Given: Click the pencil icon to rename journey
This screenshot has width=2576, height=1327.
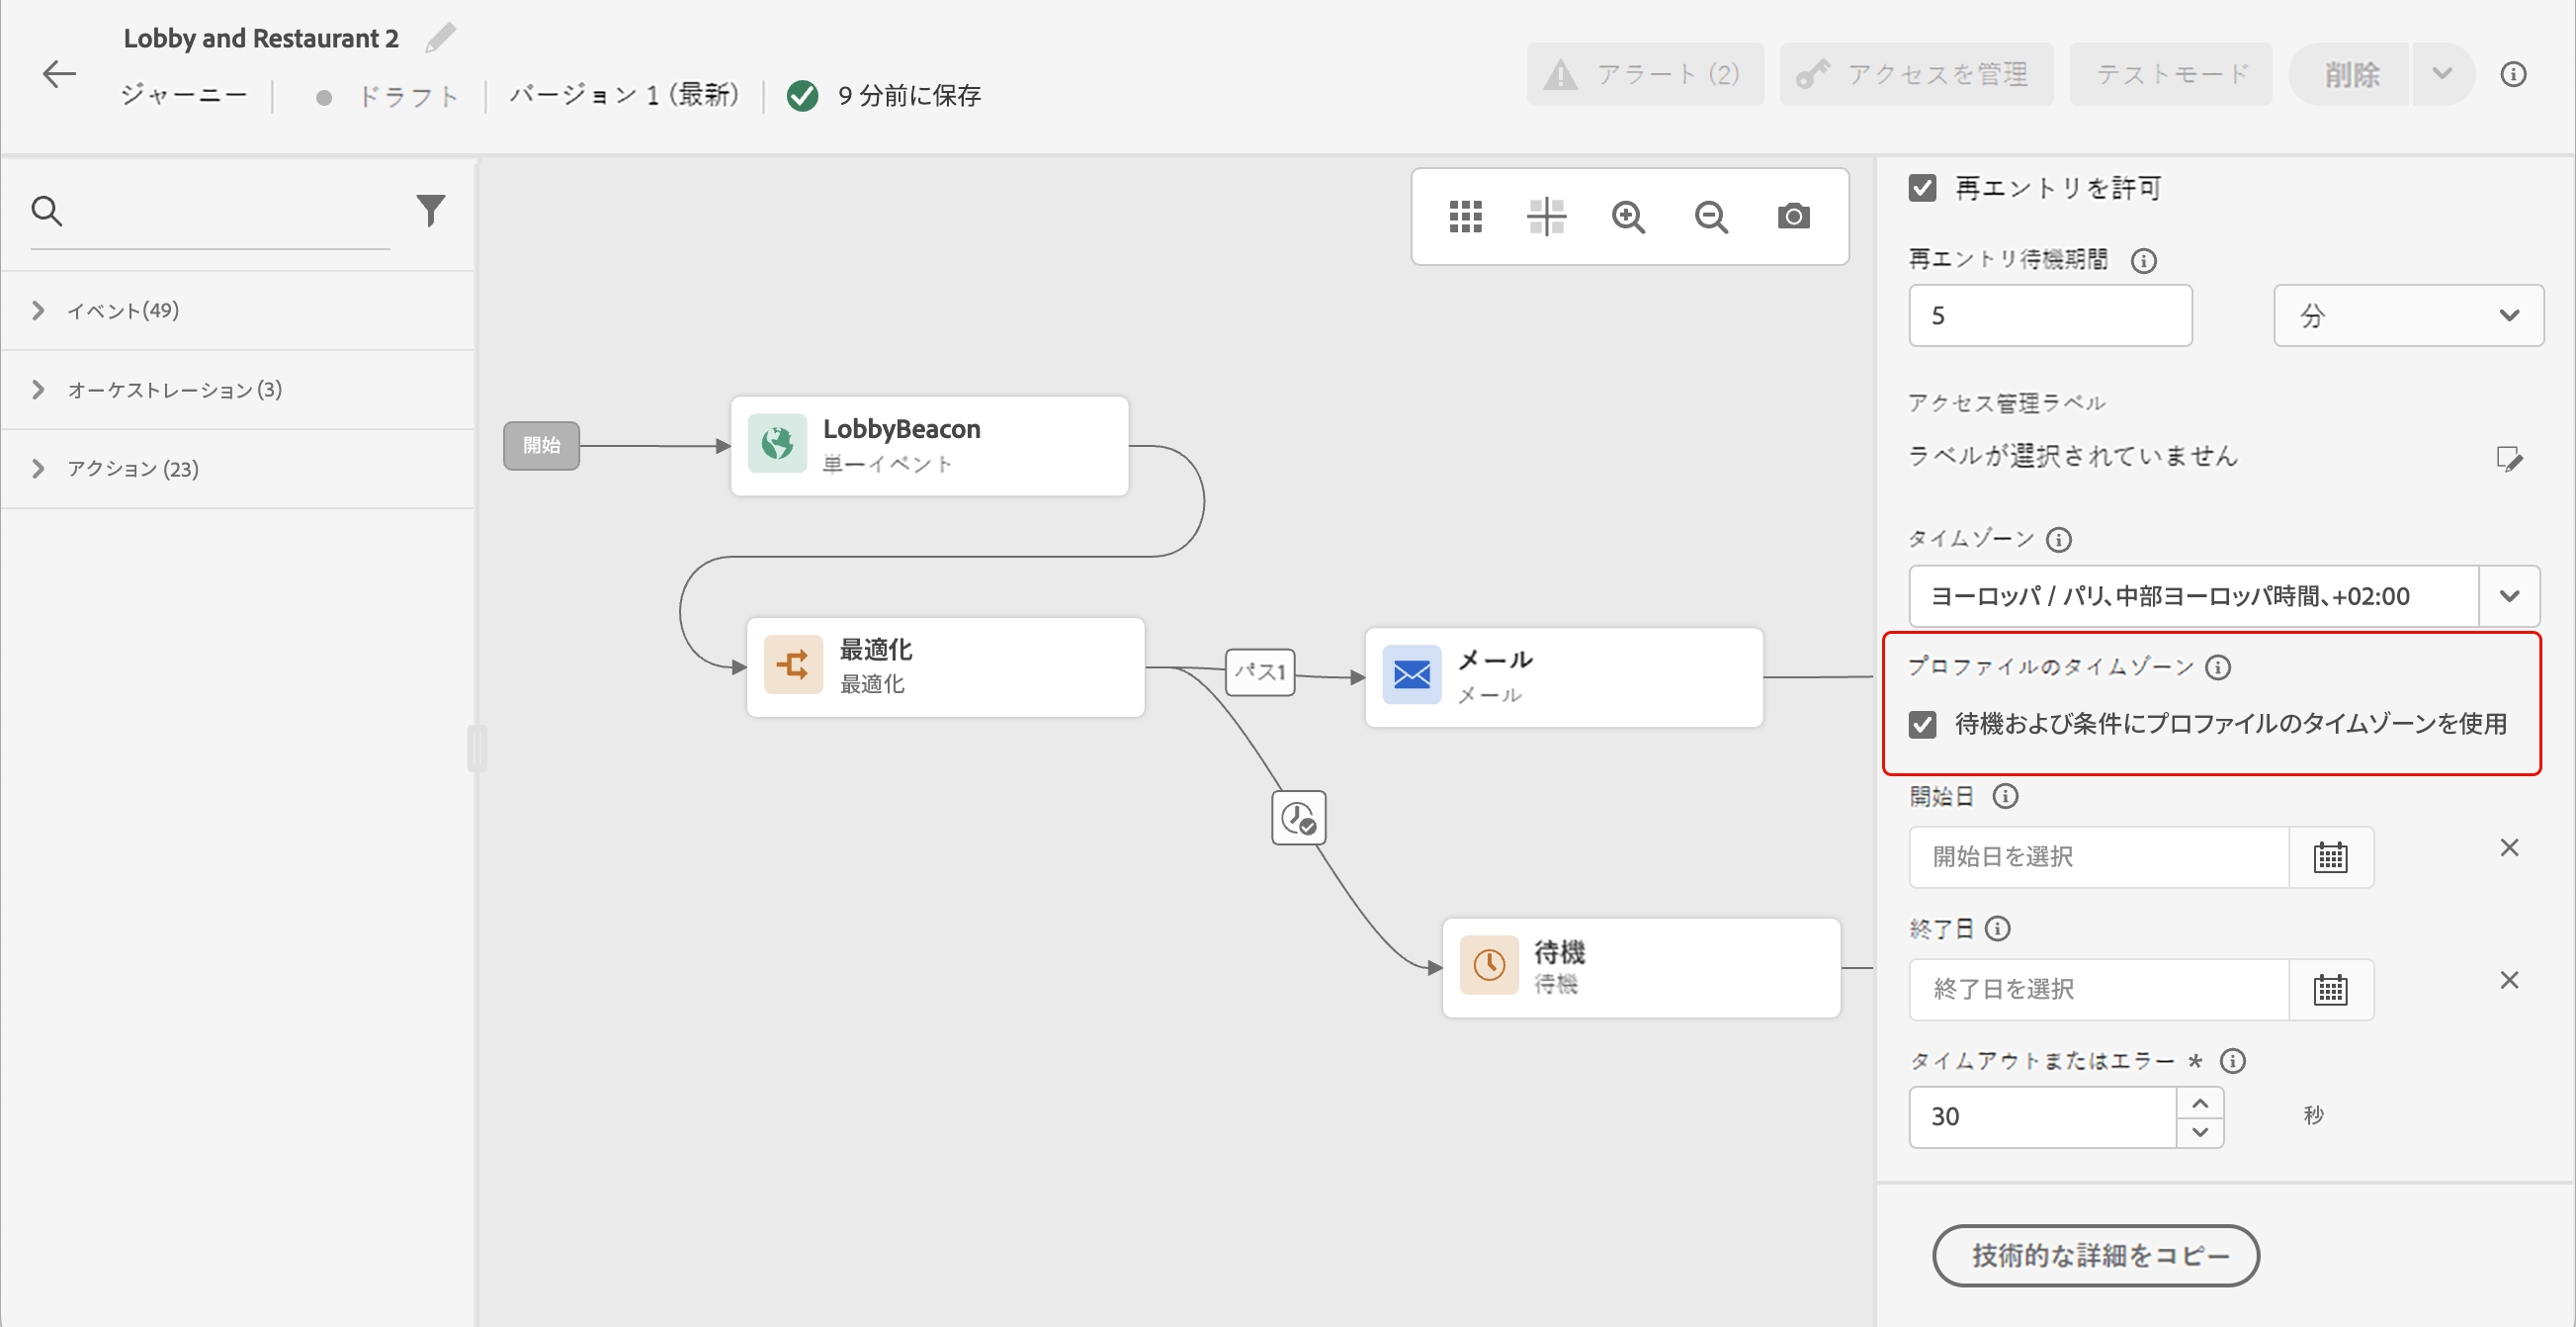Looking at the screenshot, I should pyautogui.click(x=440, y=38).
